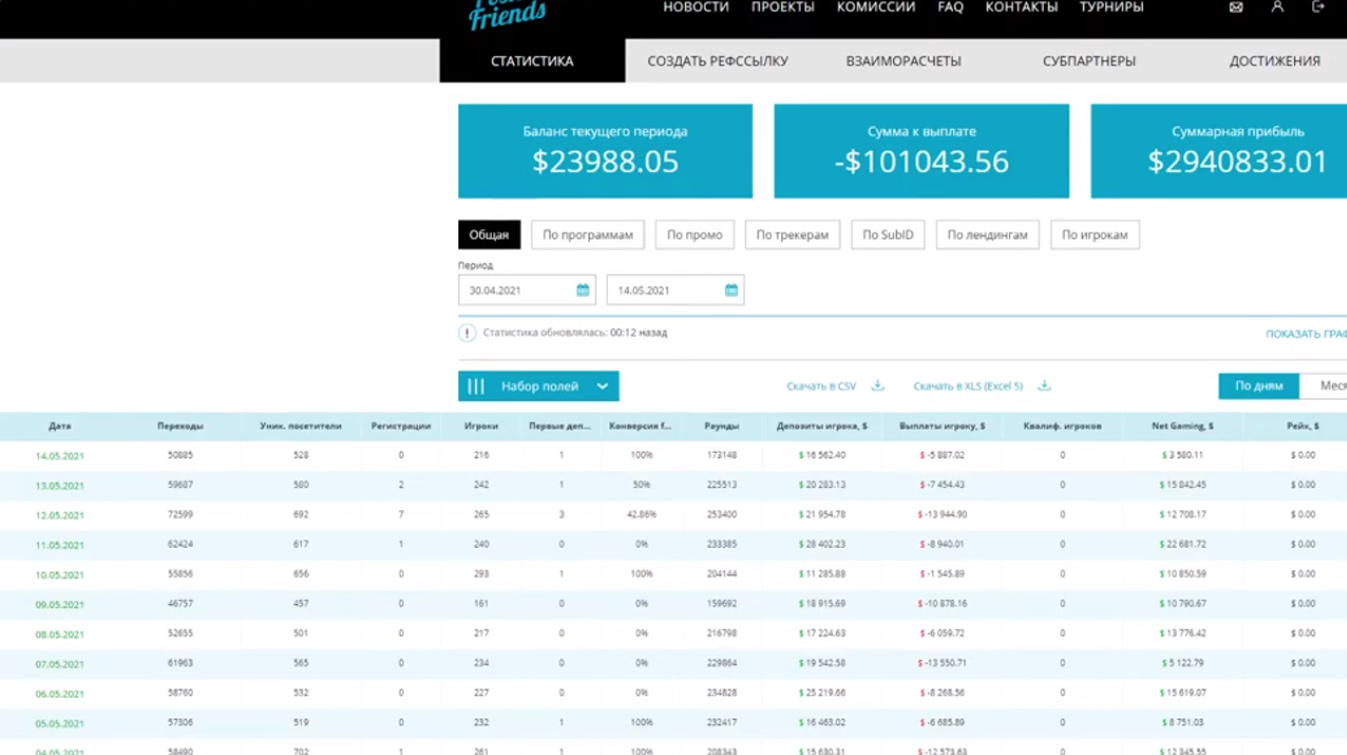Sort the table by Net Gaming column header
This screenshot has height=755, width=1347.
point(1182,426)
